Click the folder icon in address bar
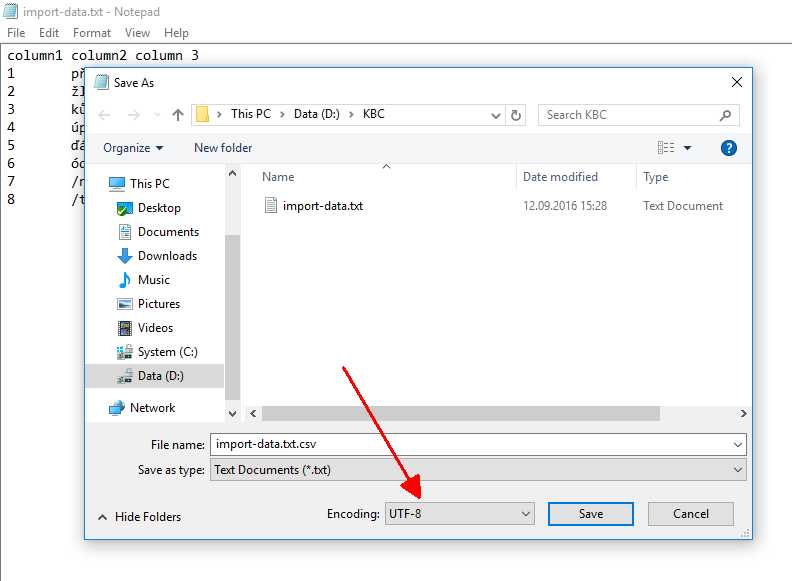The height and width of the screenshot is (581, 792). tap(203, 115)
